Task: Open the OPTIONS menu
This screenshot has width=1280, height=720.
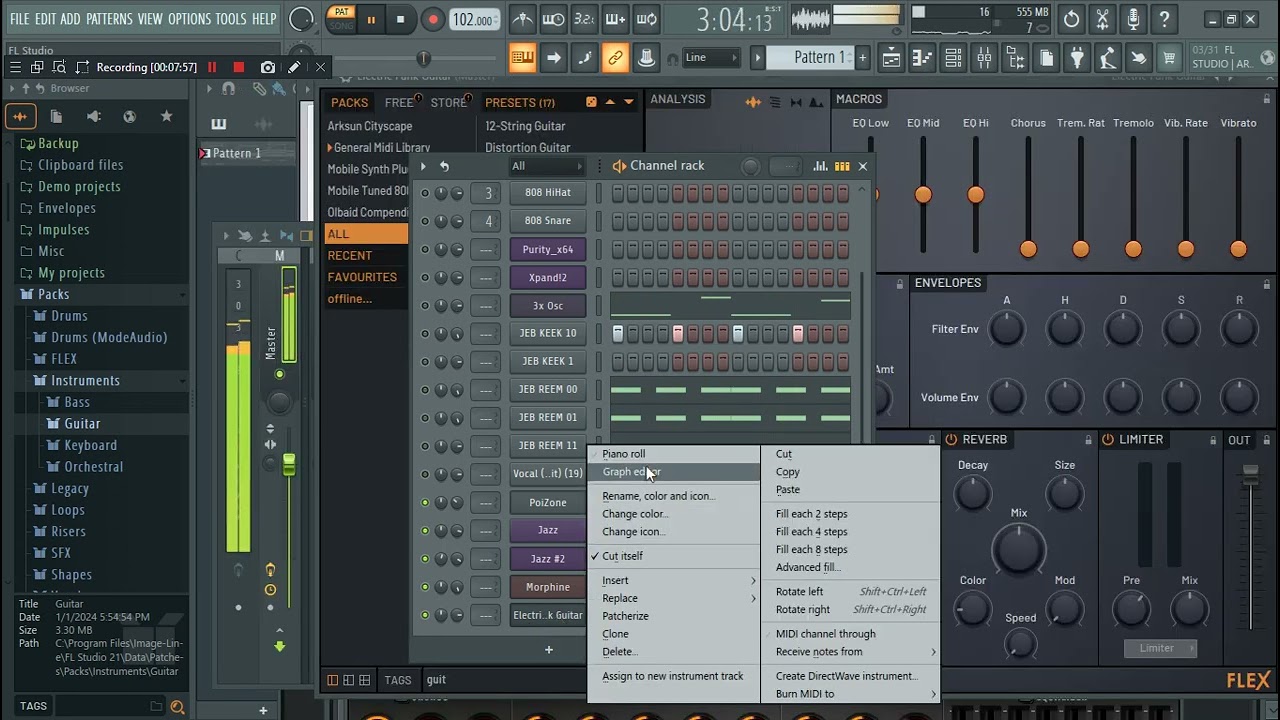Action: (x=189, y=19)
